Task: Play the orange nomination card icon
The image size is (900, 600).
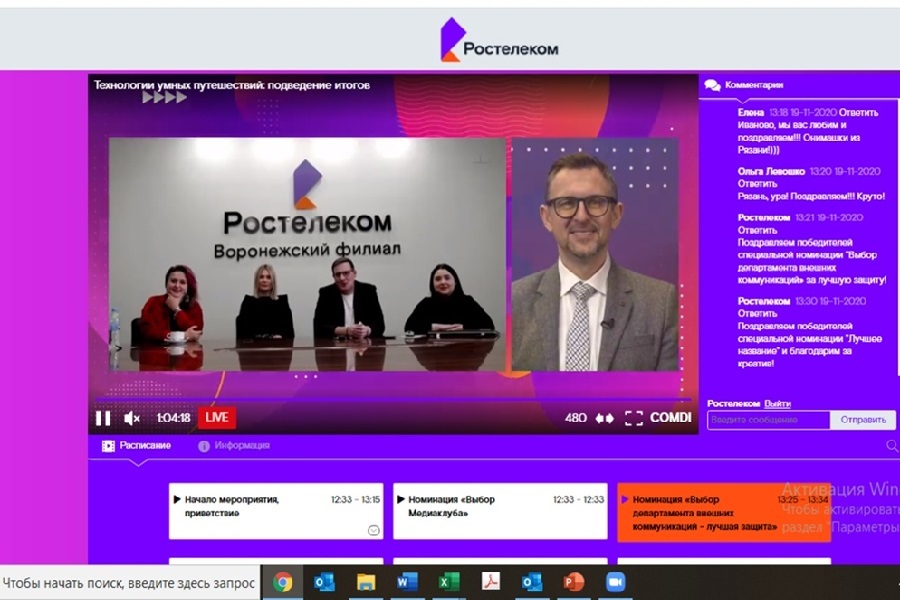Action: 625,500
